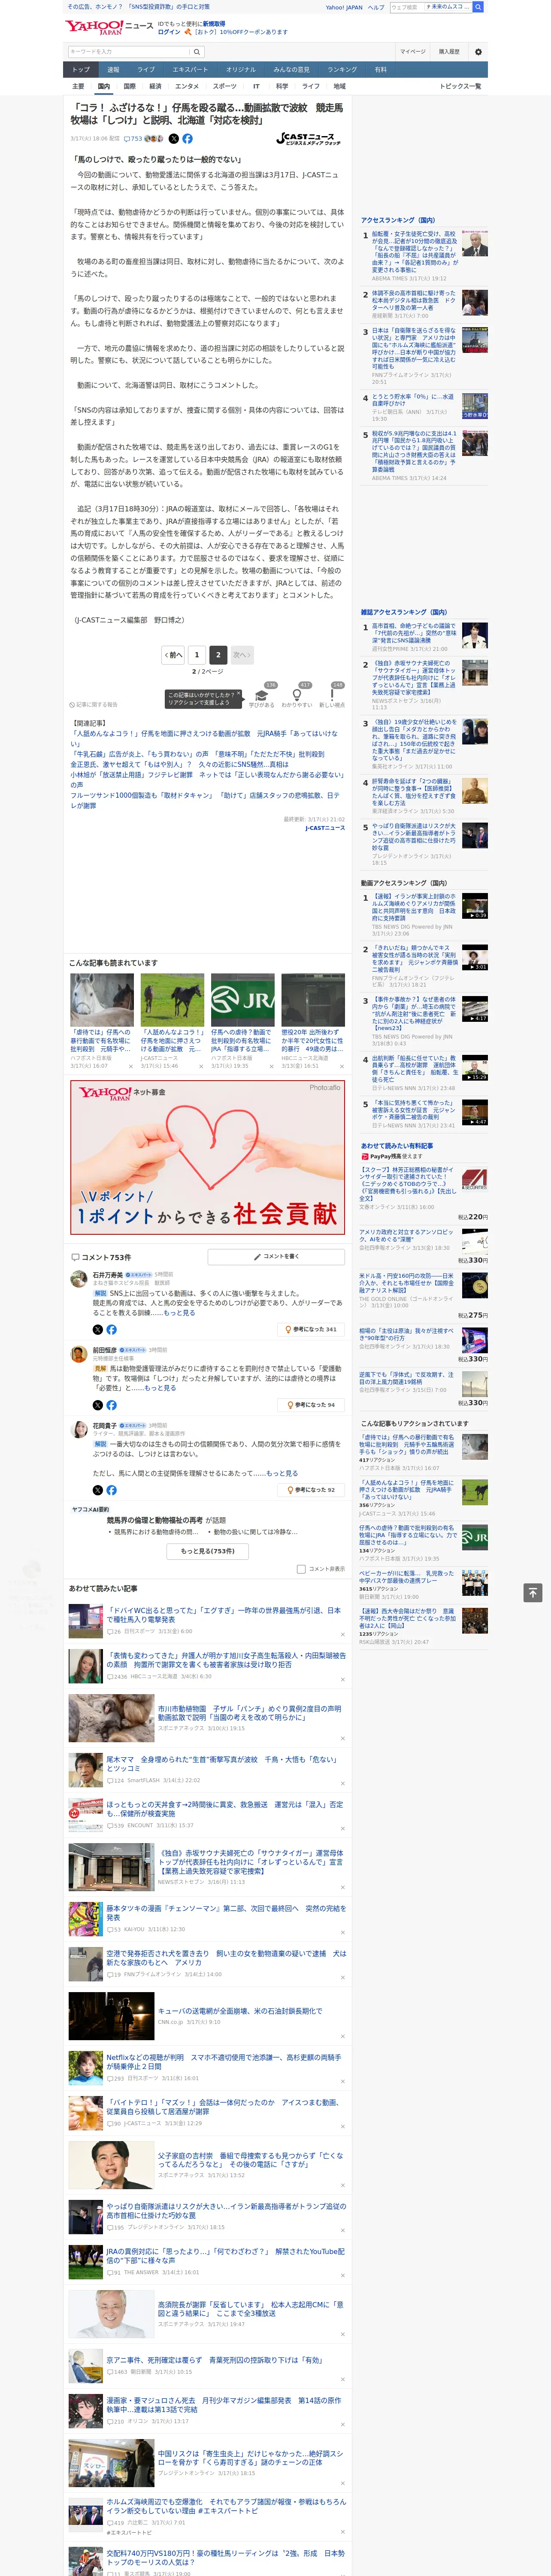Click the ログイン link

click(169, 32)
